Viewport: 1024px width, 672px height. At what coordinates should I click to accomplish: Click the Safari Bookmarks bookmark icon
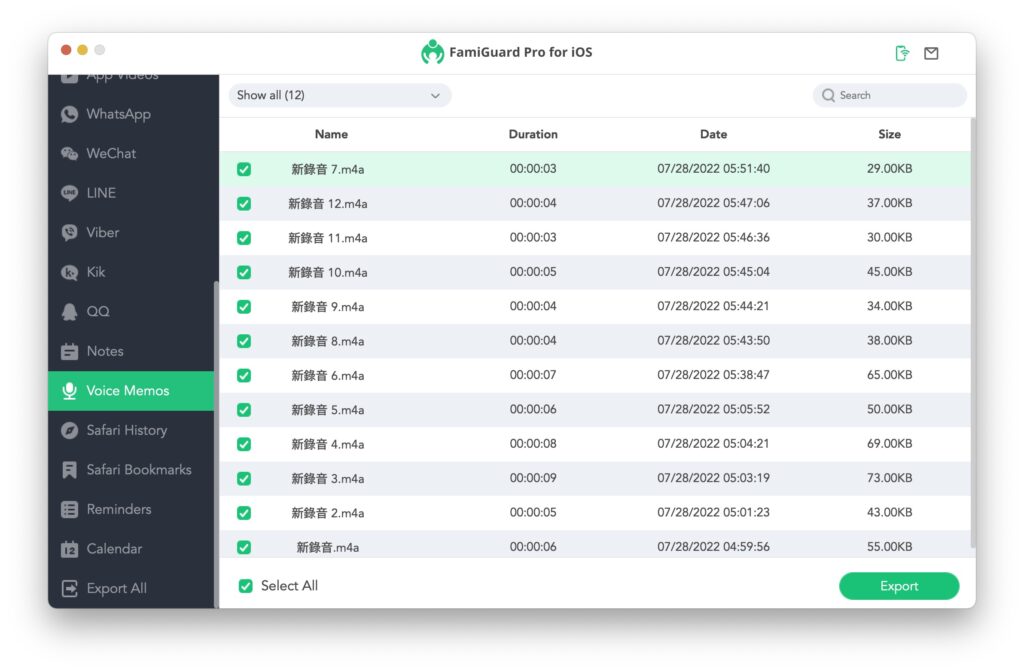coord(69,470)
